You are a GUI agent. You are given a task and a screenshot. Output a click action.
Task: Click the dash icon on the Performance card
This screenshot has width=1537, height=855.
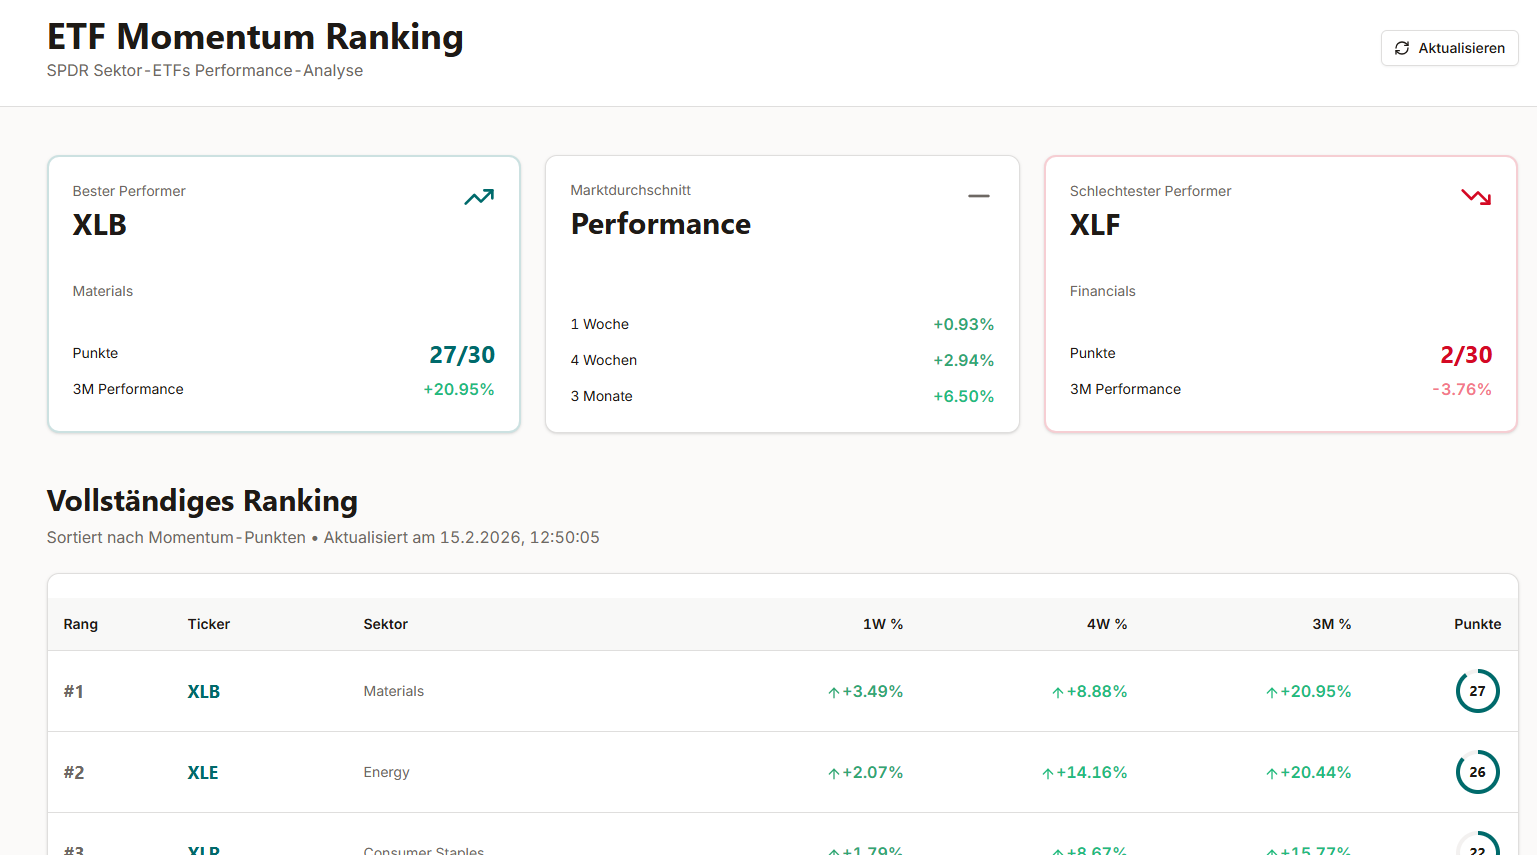[978, 195]
